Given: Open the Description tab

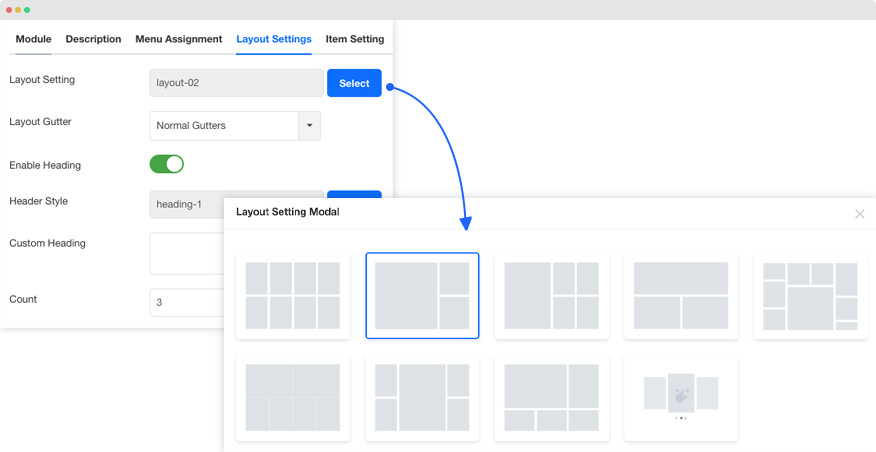Looking at the screenshot, I should [93, 39].
